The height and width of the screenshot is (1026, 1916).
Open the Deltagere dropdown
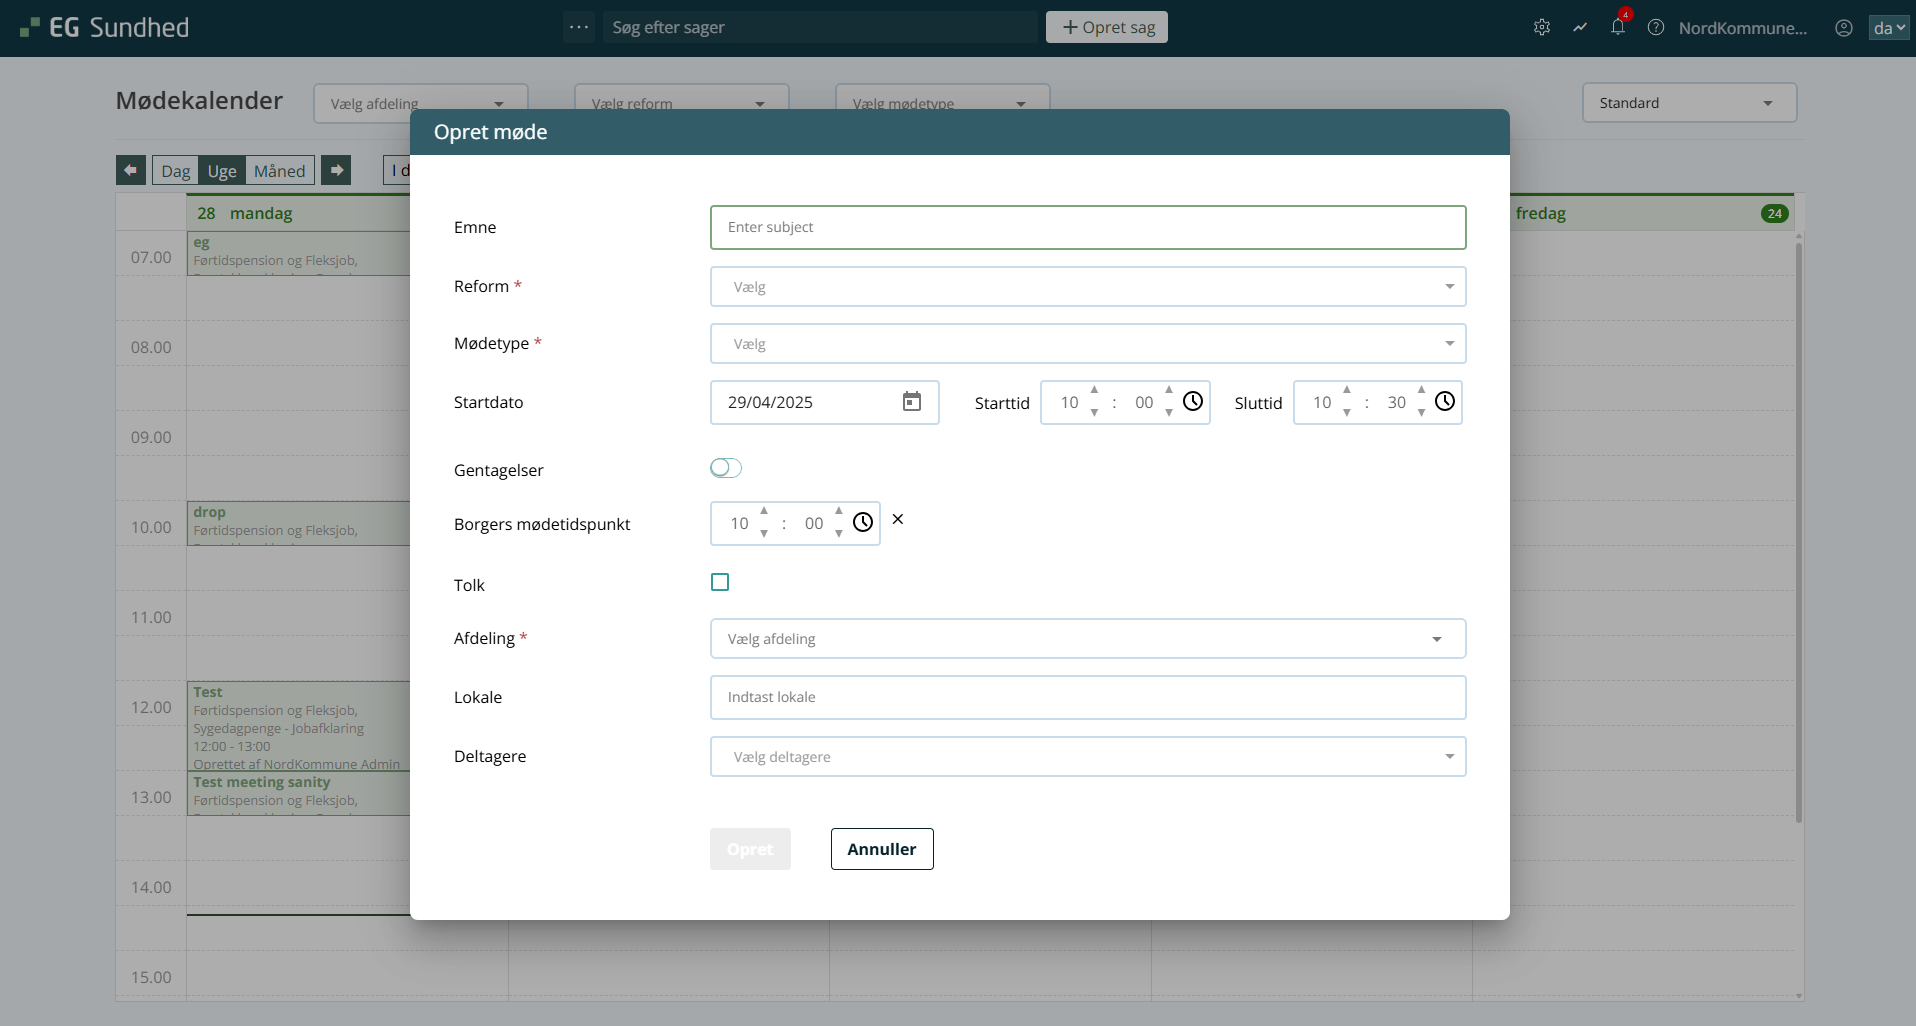(x=1087, y=757)
